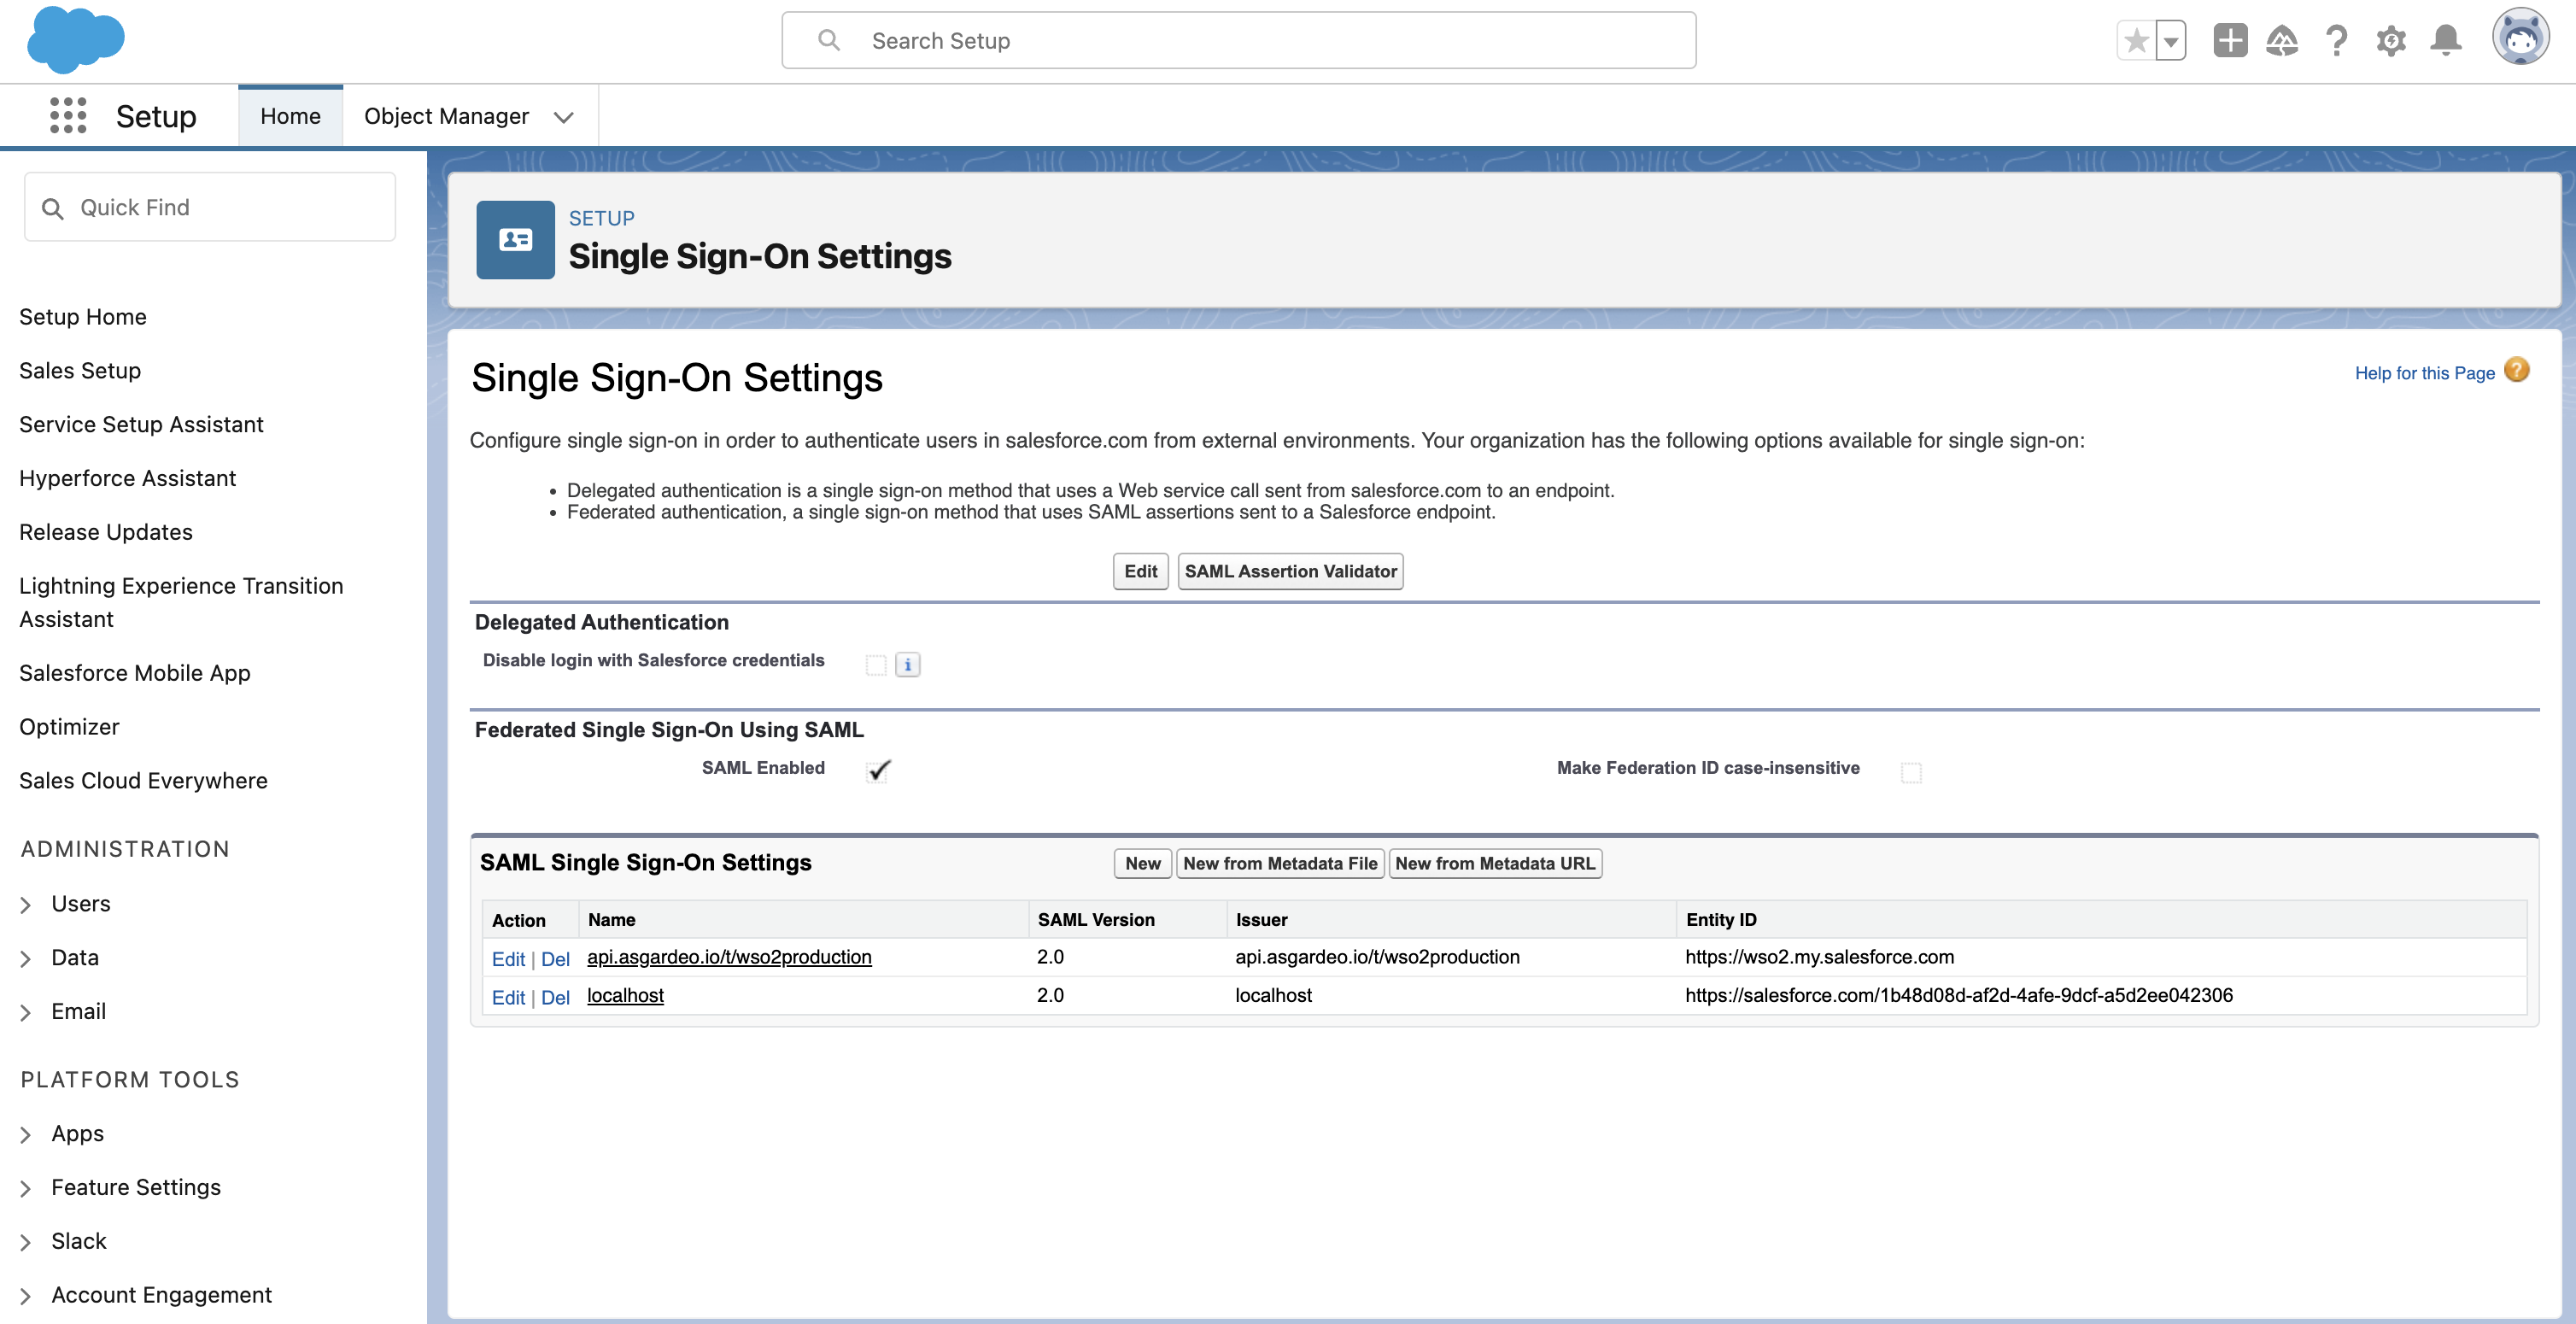The height and width of the screenshot is (1324, 2576).
Task: Expand the Account Engagement section
Action: pos(26,1297)
